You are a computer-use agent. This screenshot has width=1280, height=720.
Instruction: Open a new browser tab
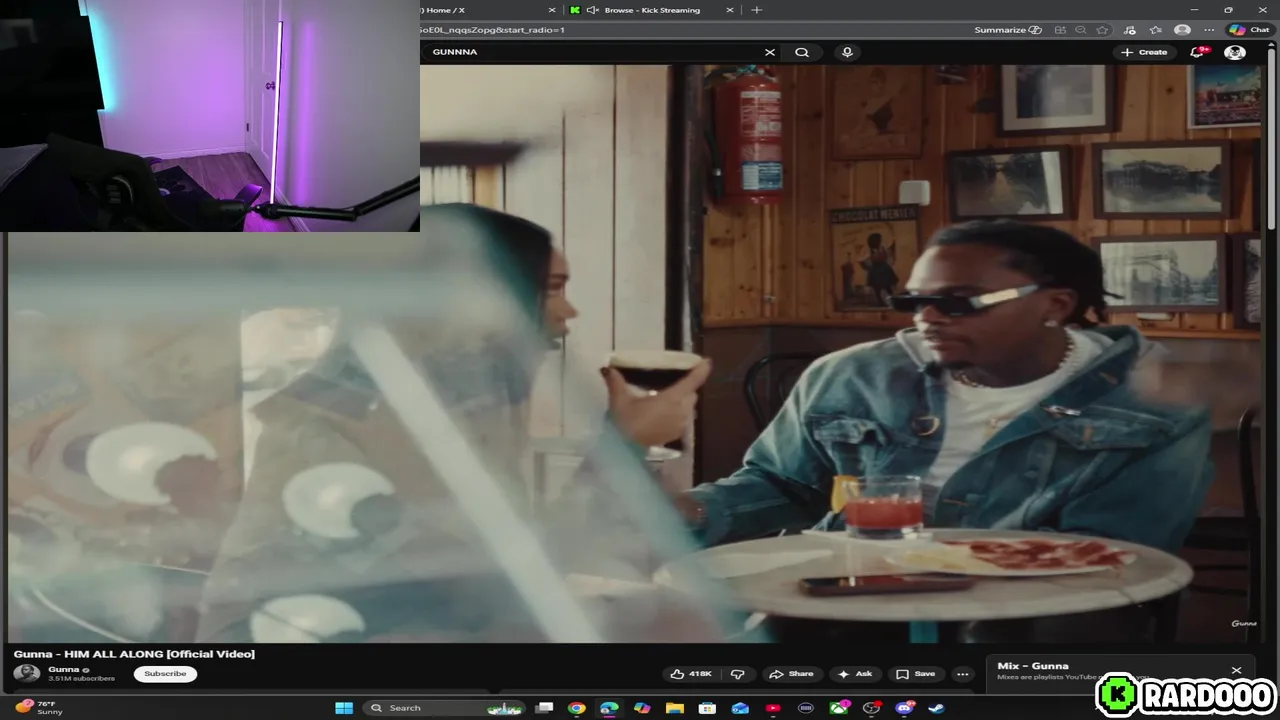[x=756, y=10]
